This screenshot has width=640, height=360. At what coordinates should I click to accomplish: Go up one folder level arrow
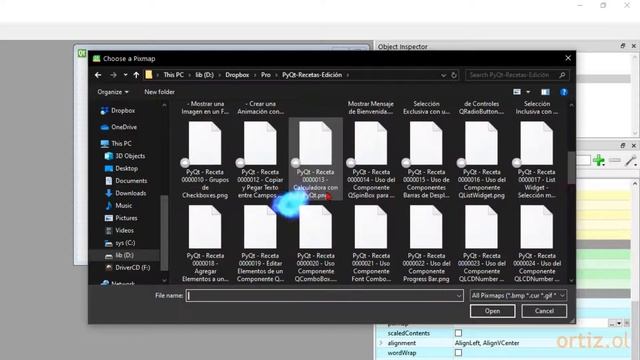coord(136,75)
